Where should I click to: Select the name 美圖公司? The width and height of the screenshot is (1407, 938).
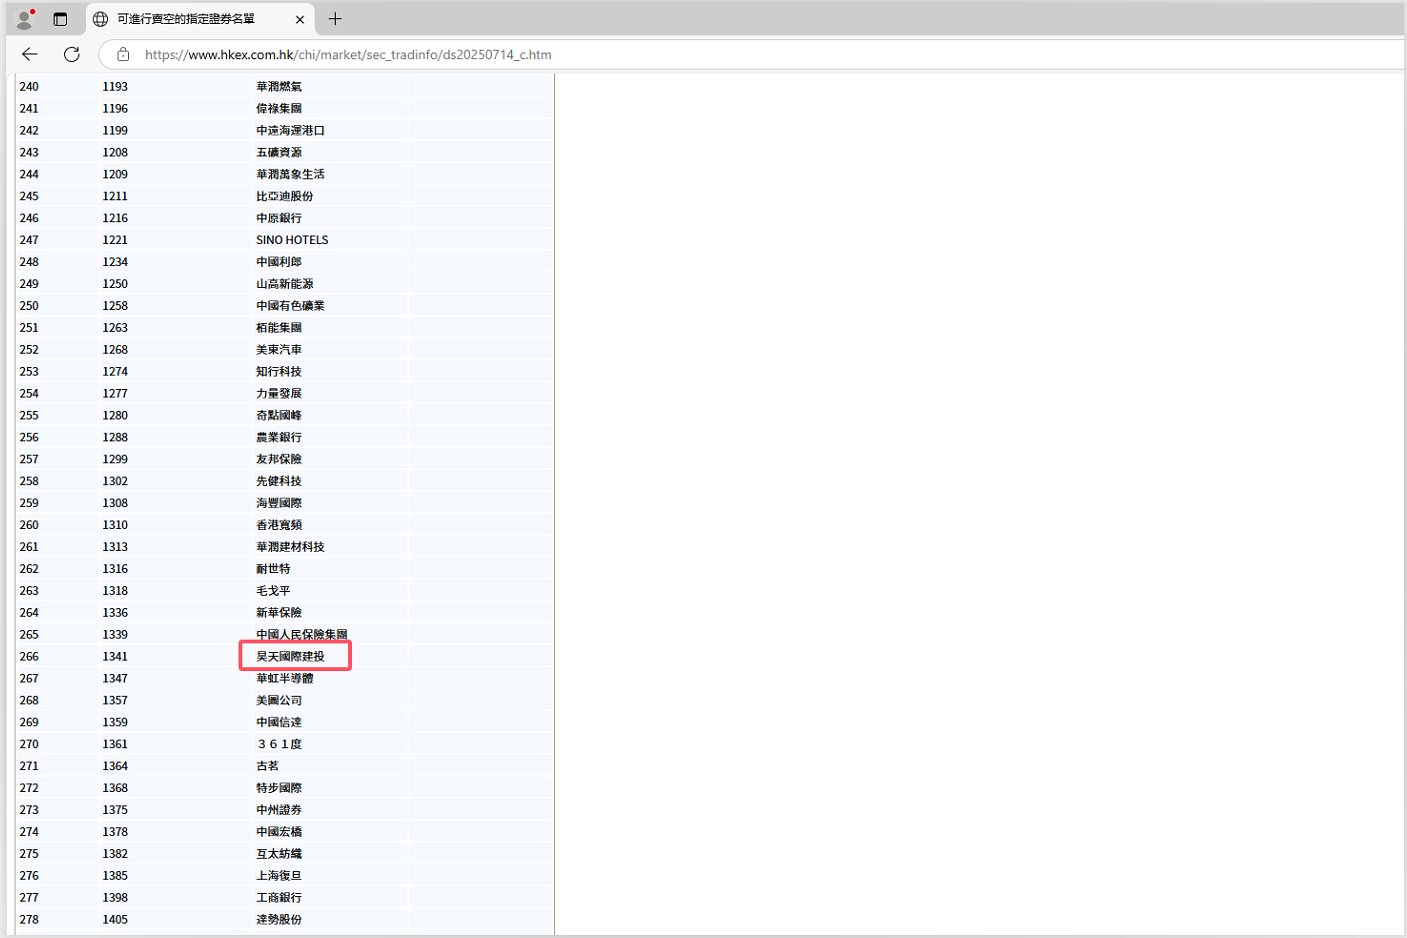[x=279, y=701]
